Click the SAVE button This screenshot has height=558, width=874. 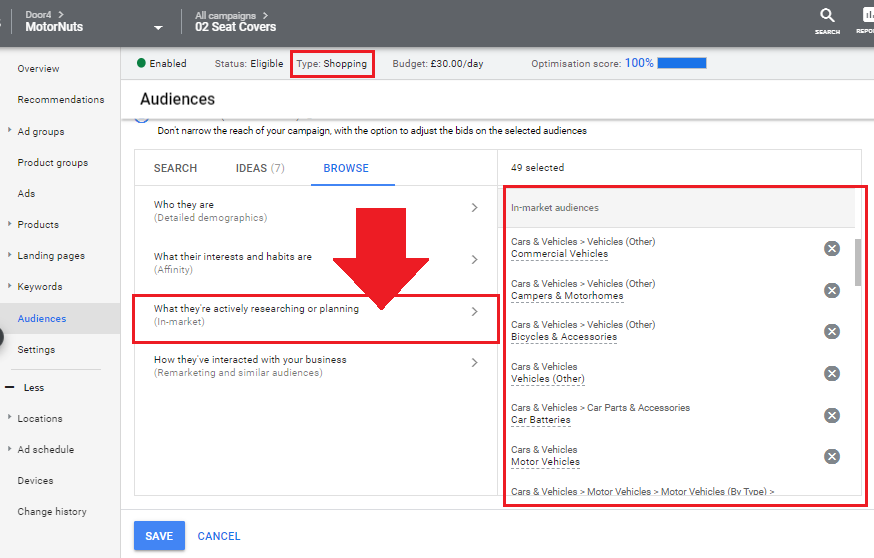(159, 536)
